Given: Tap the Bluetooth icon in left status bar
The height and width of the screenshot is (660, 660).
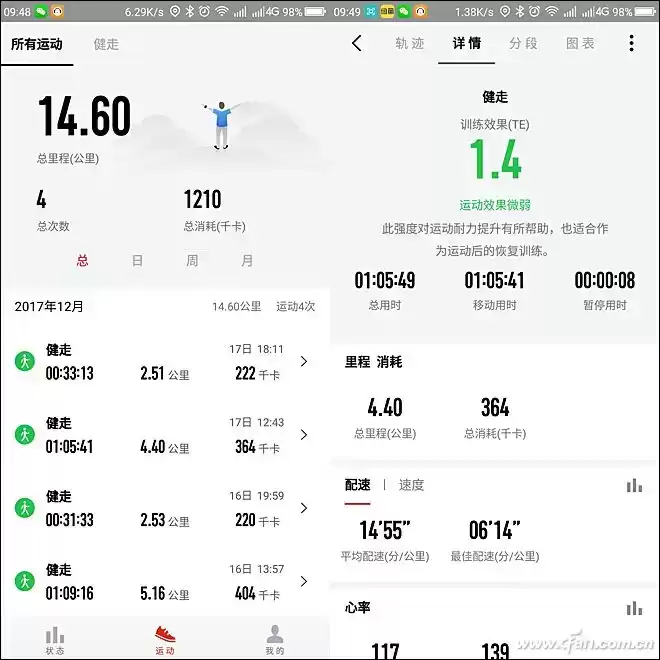Looking at the screenshot, I should coord(190,11).
